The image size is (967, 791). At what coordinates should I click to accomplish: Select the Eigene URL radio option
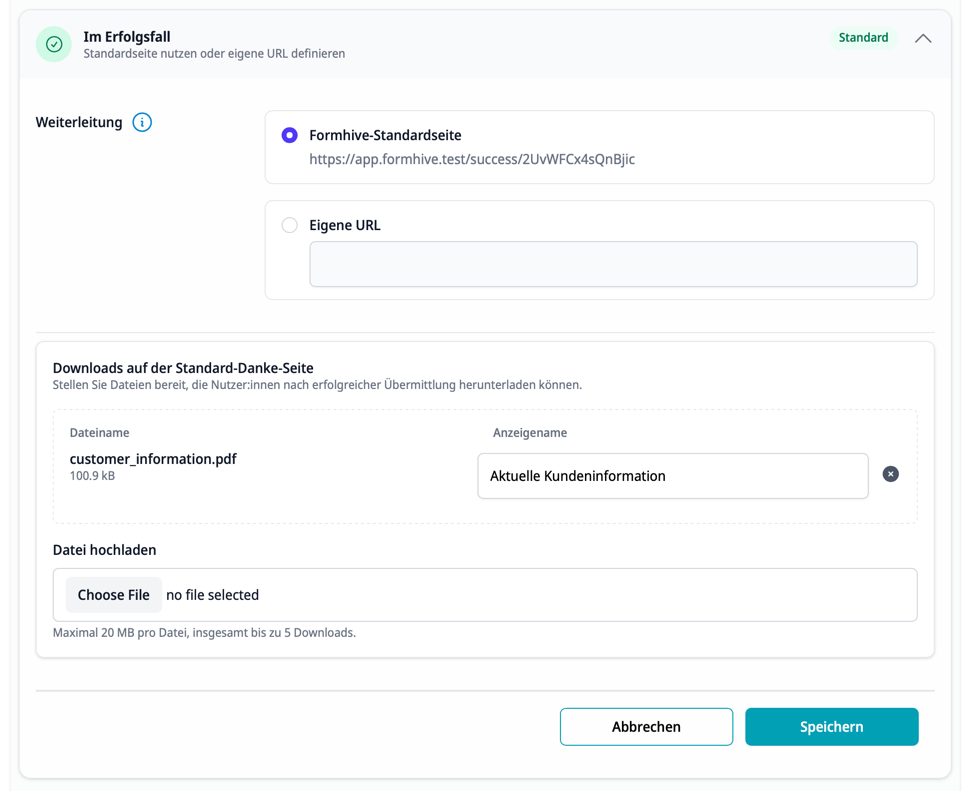(289, 225)
